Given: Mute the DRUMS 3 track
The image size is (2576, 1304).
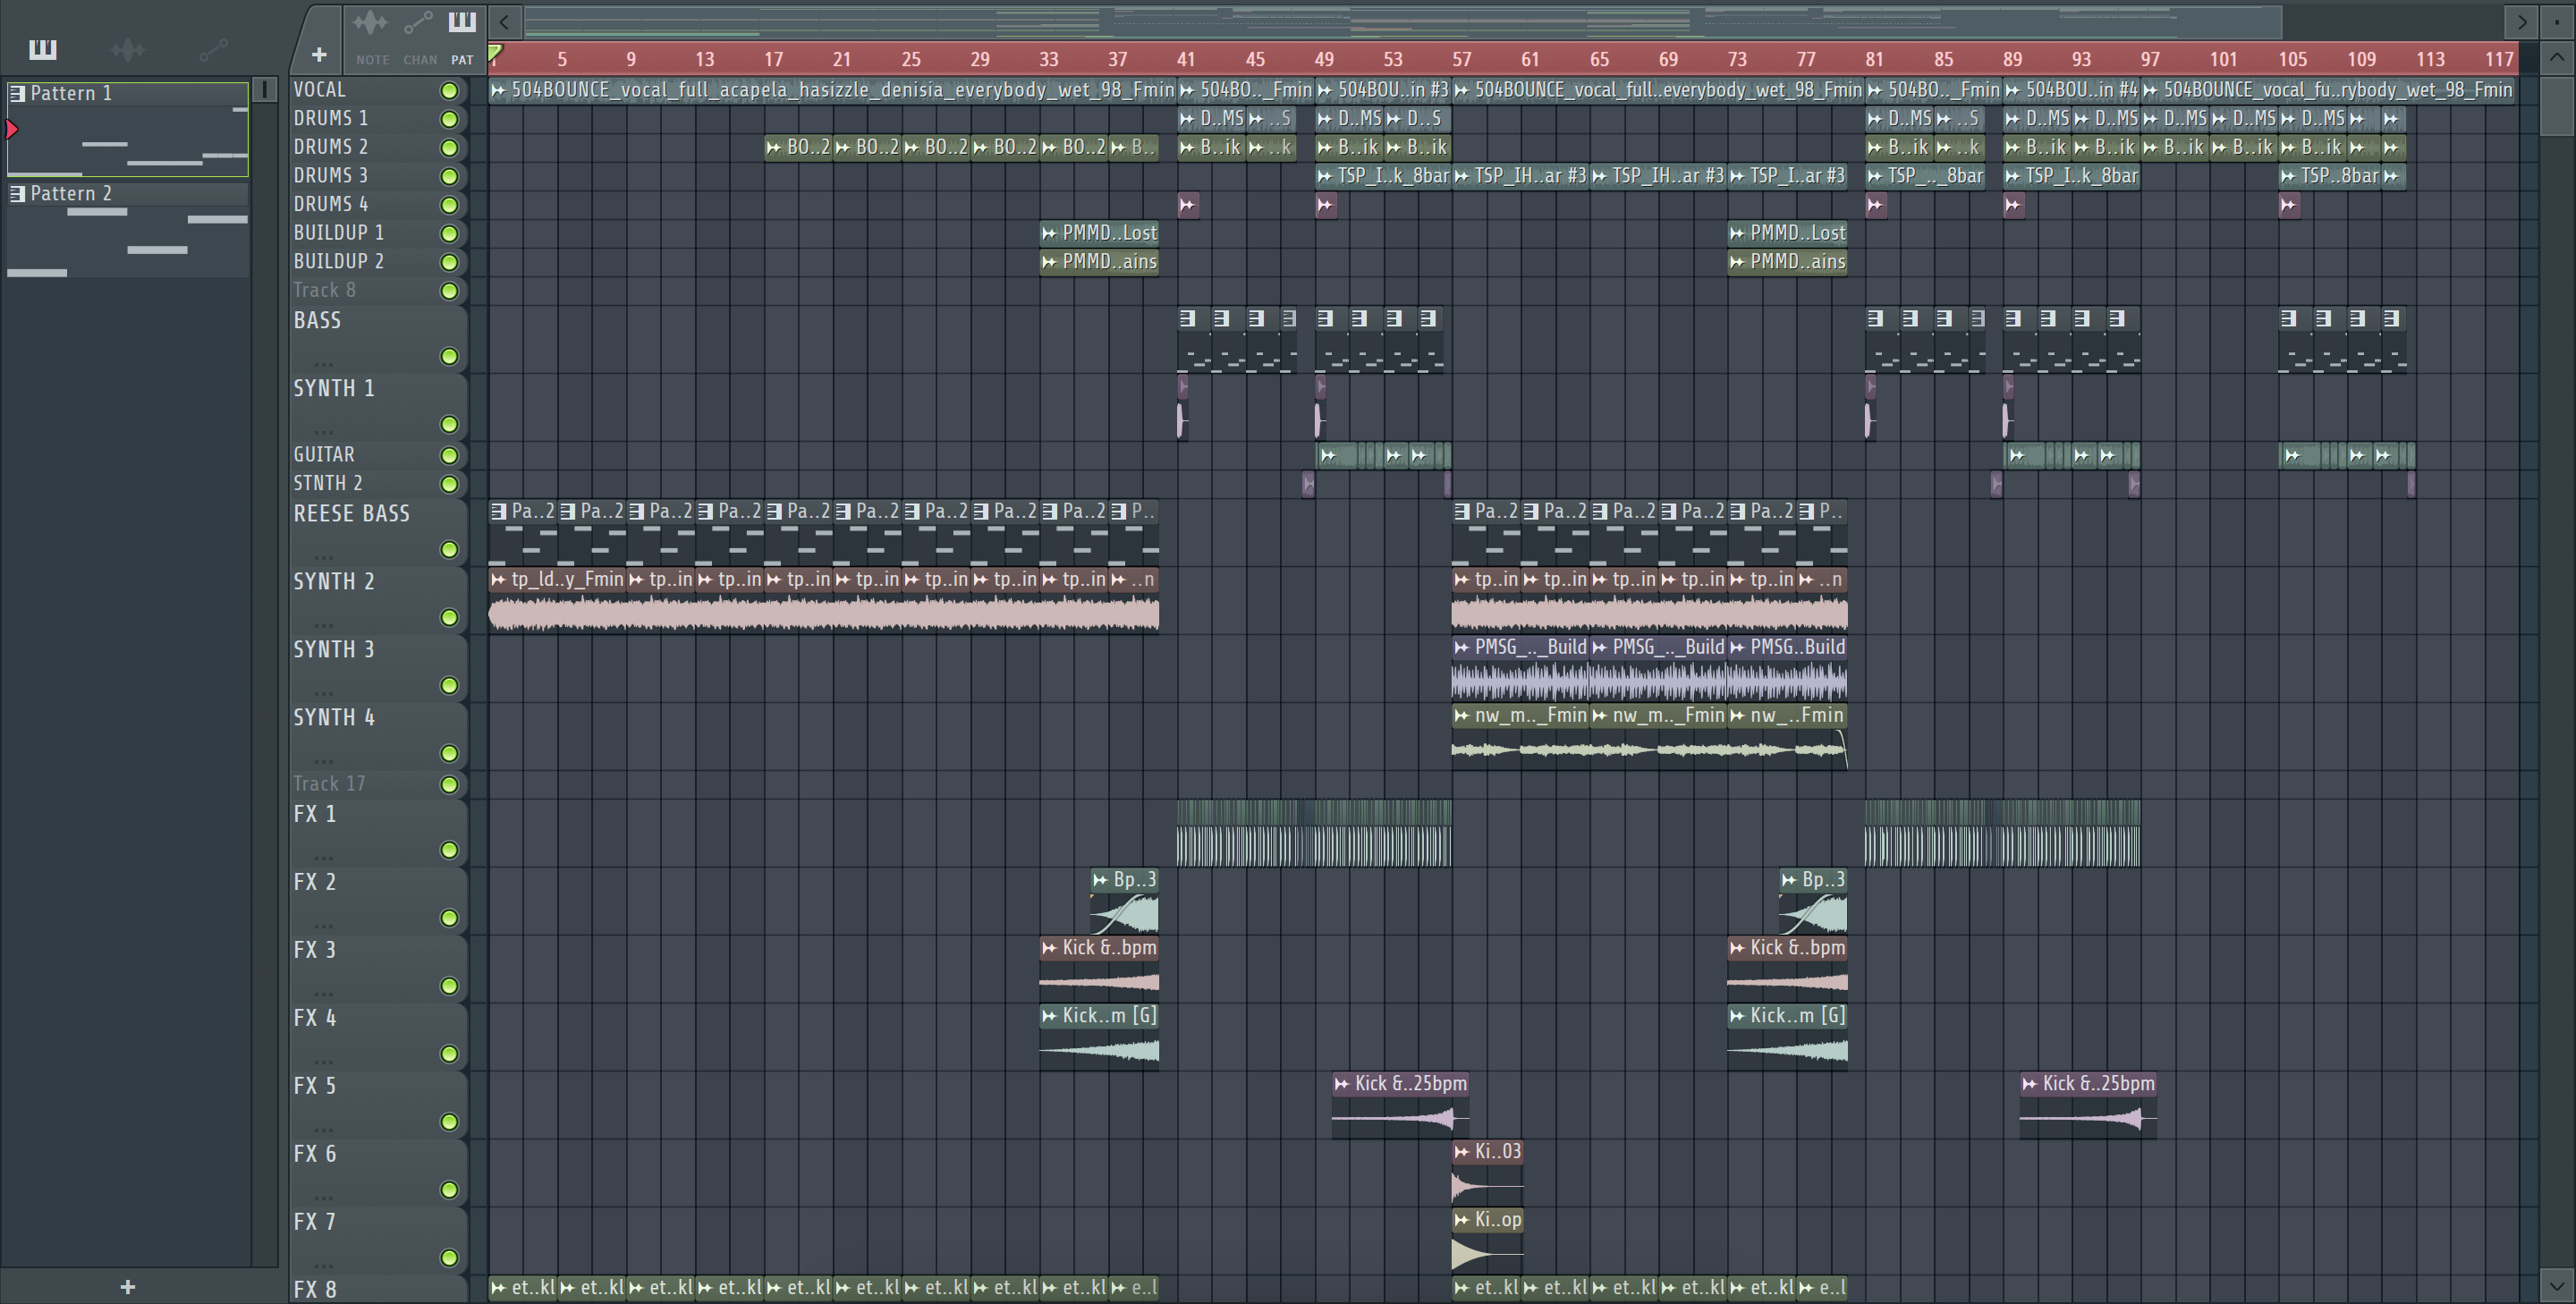Looking at the screenshot, I should (450, 176).
